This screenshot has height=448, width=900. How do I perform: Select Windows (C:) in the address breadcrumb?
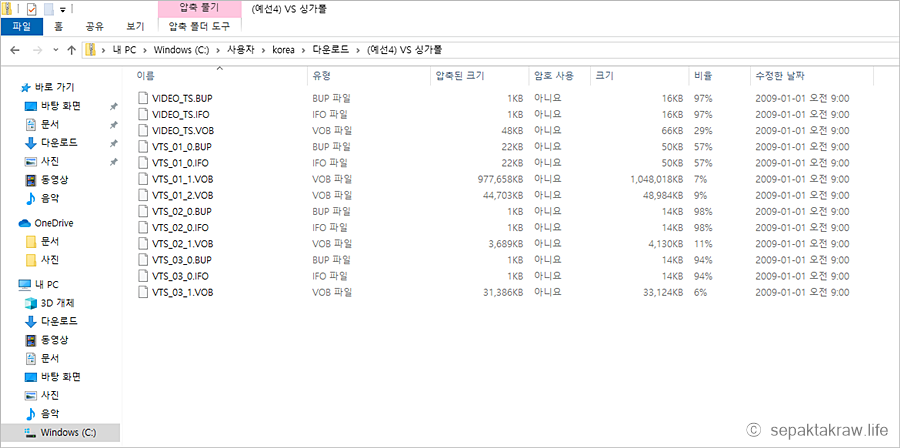180,50
